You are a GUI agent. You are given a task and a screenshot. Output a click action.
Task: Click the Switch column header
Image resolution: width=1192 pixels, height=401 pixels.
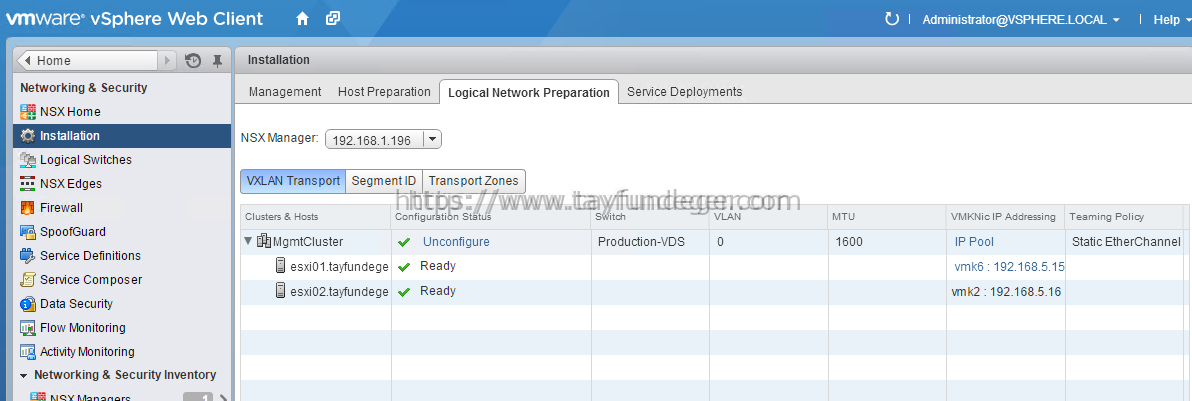650,217
